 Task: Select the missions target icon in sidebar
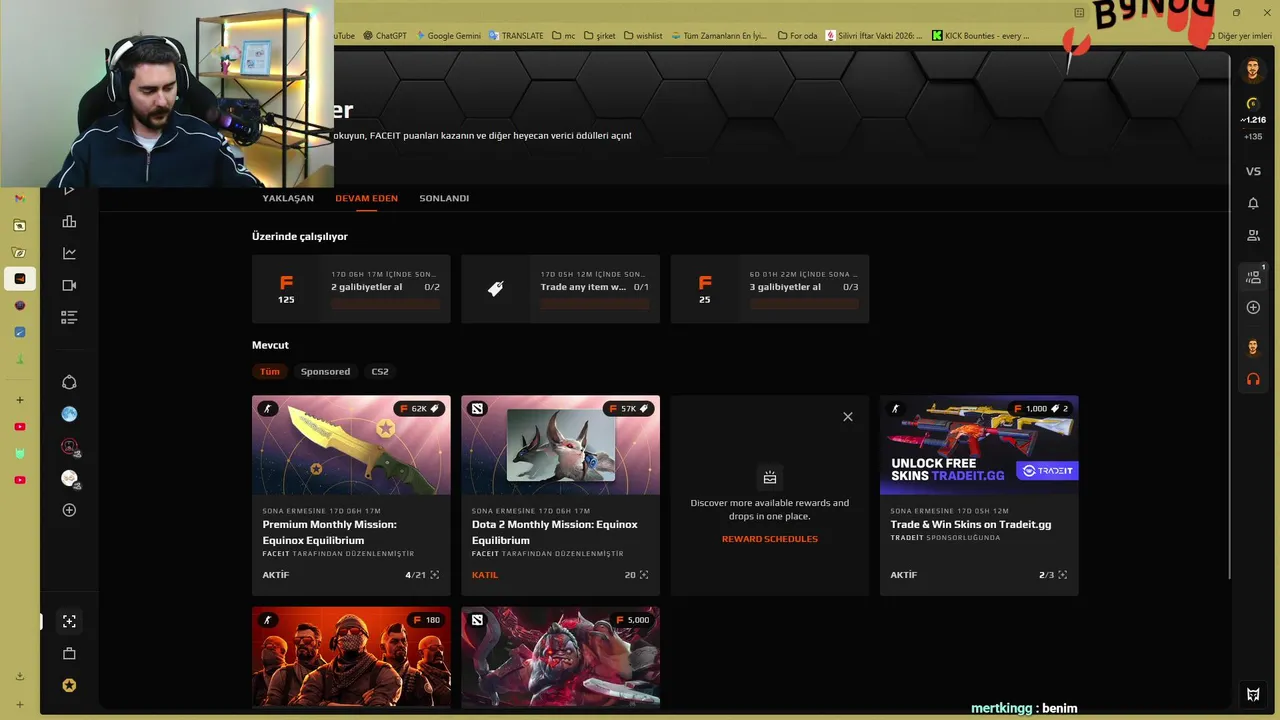(x=69, y=621)
